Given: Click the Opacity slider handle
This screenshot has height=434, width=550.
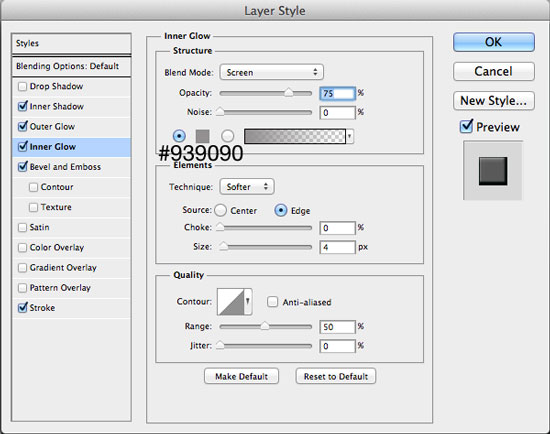Looking at the screenshot, I should 288,93.
